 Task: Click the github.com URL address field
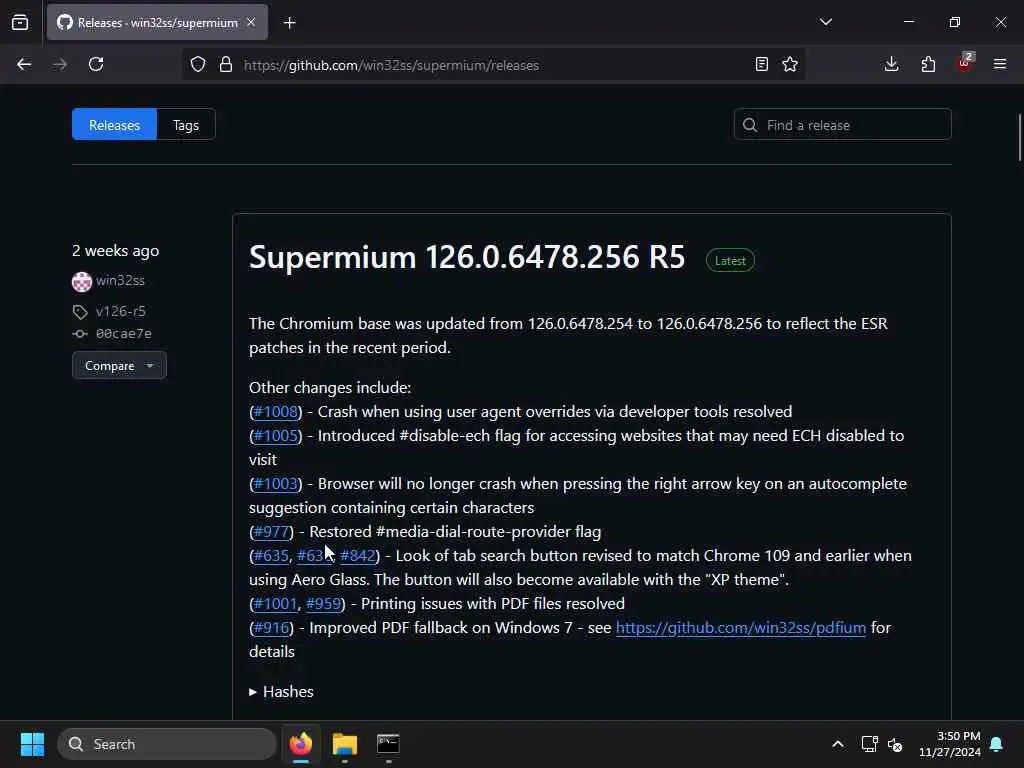(493, 65)
